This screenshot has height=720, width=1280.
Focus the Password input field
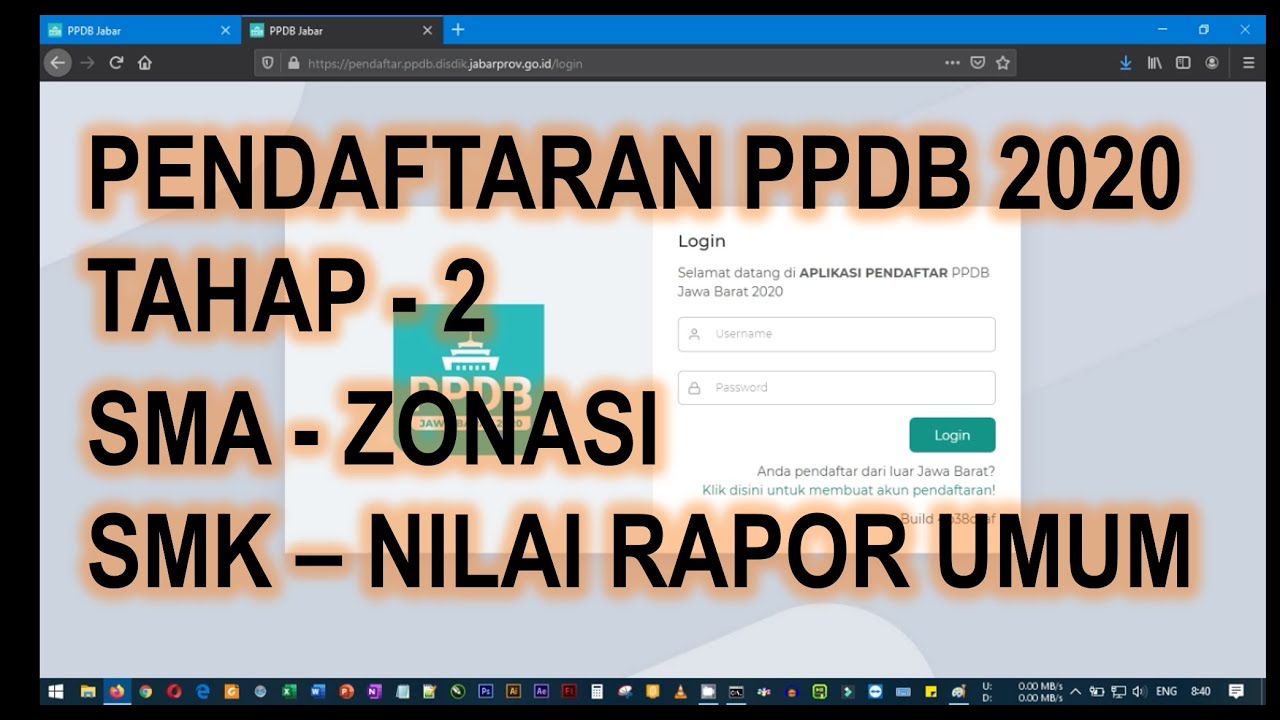(836, 387)
